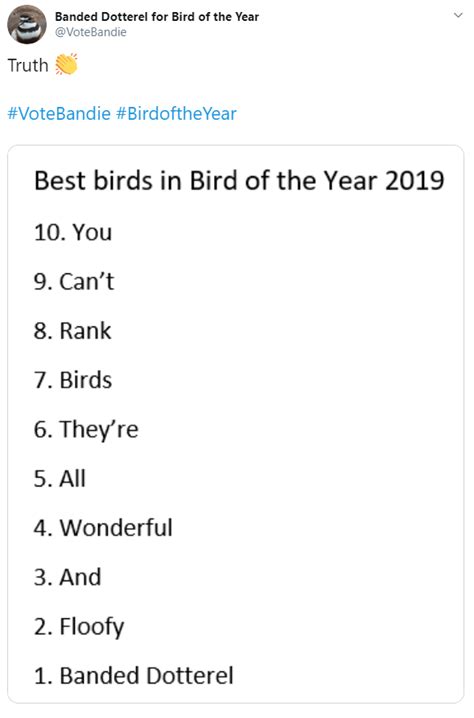Click the 'Best birds in Bird of the Year 2019' heading
Viewport: 474px width, 718px height.
pyautogui.click(x=239, y=180)
